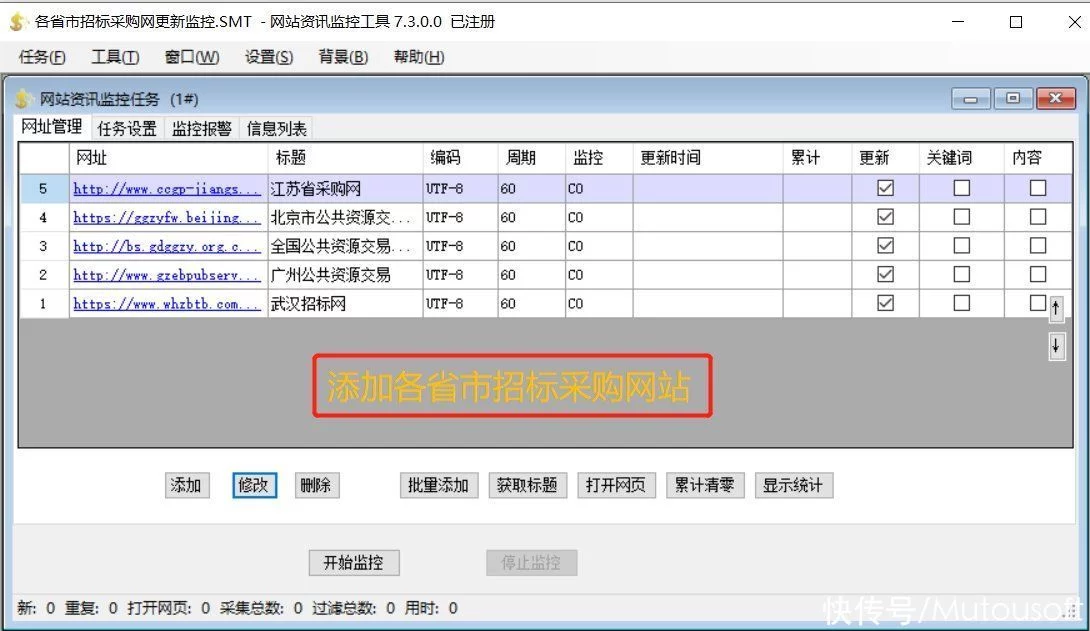
Task: Click the monitoring task sub-window icon
Action: pos(24,99)
